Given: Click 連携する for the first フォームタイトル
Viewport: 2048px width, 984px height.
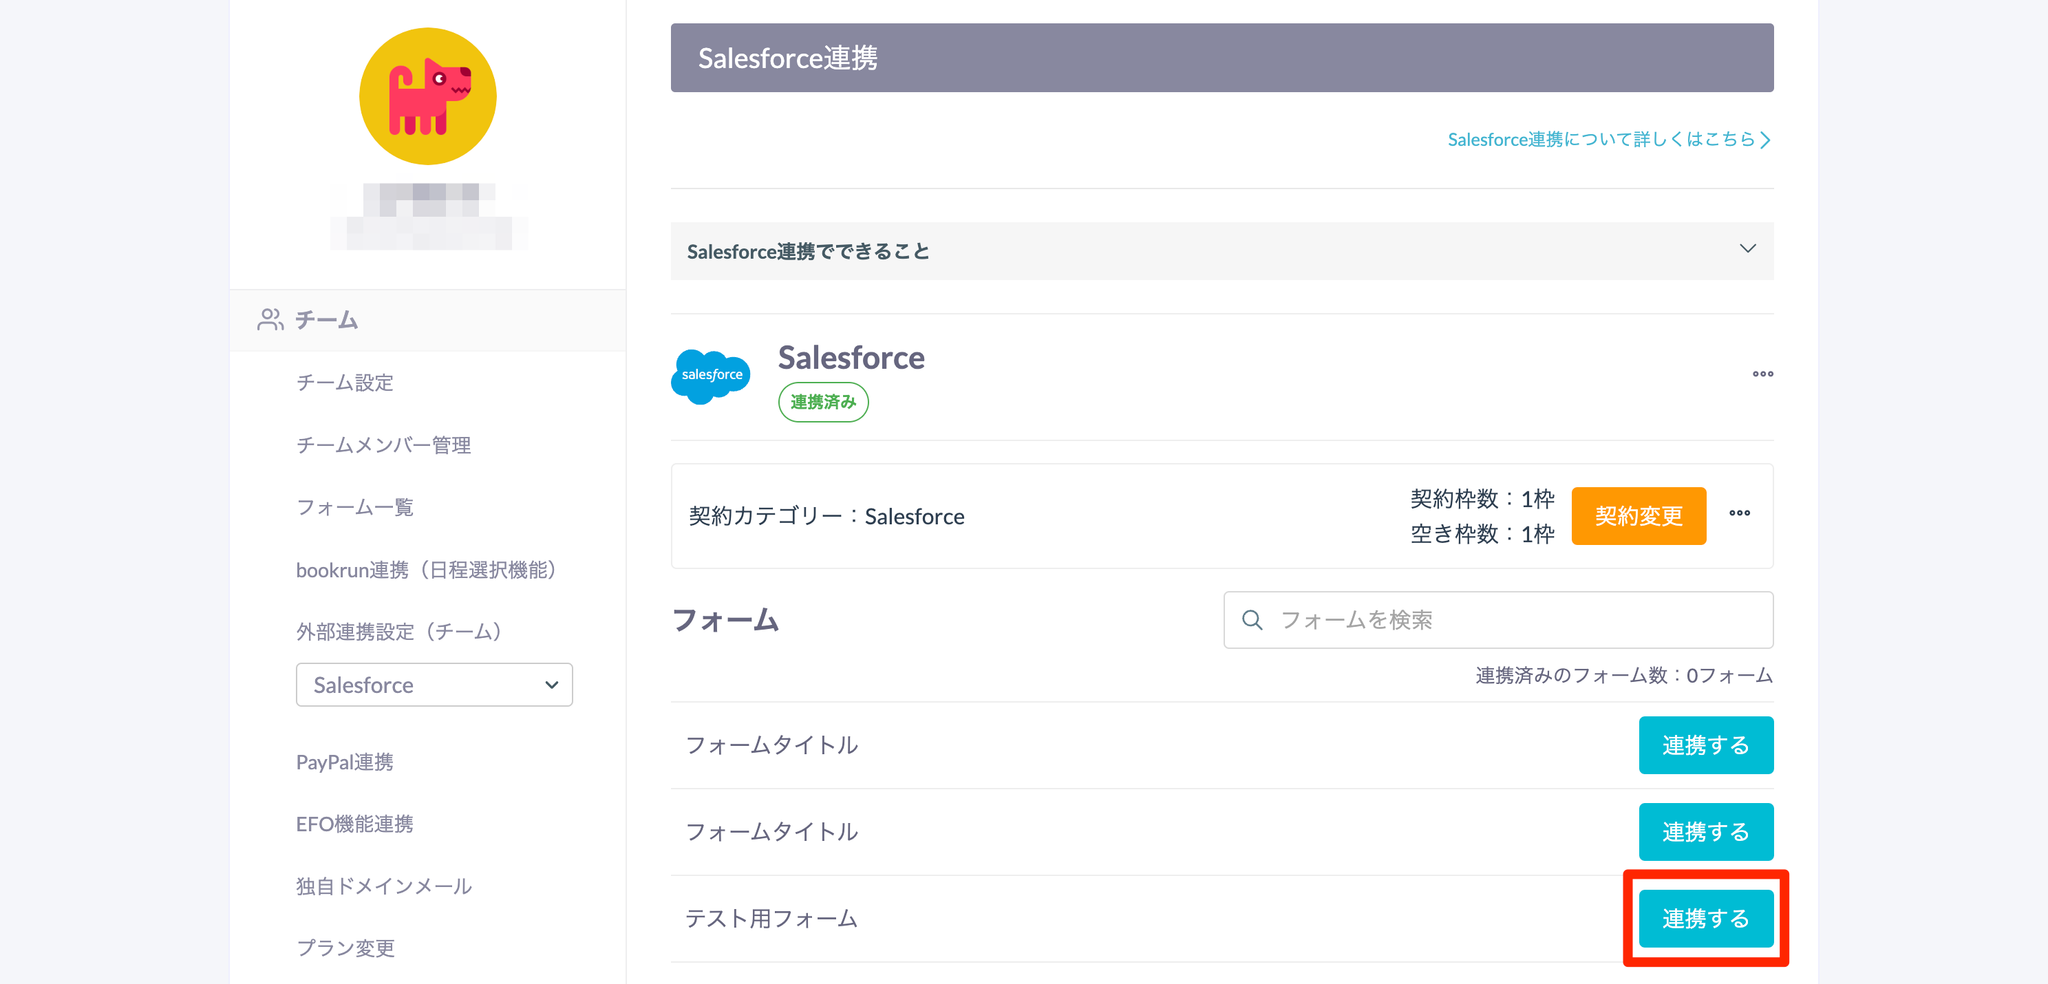Looking at the screenshot, I should tap(1705, 745).
